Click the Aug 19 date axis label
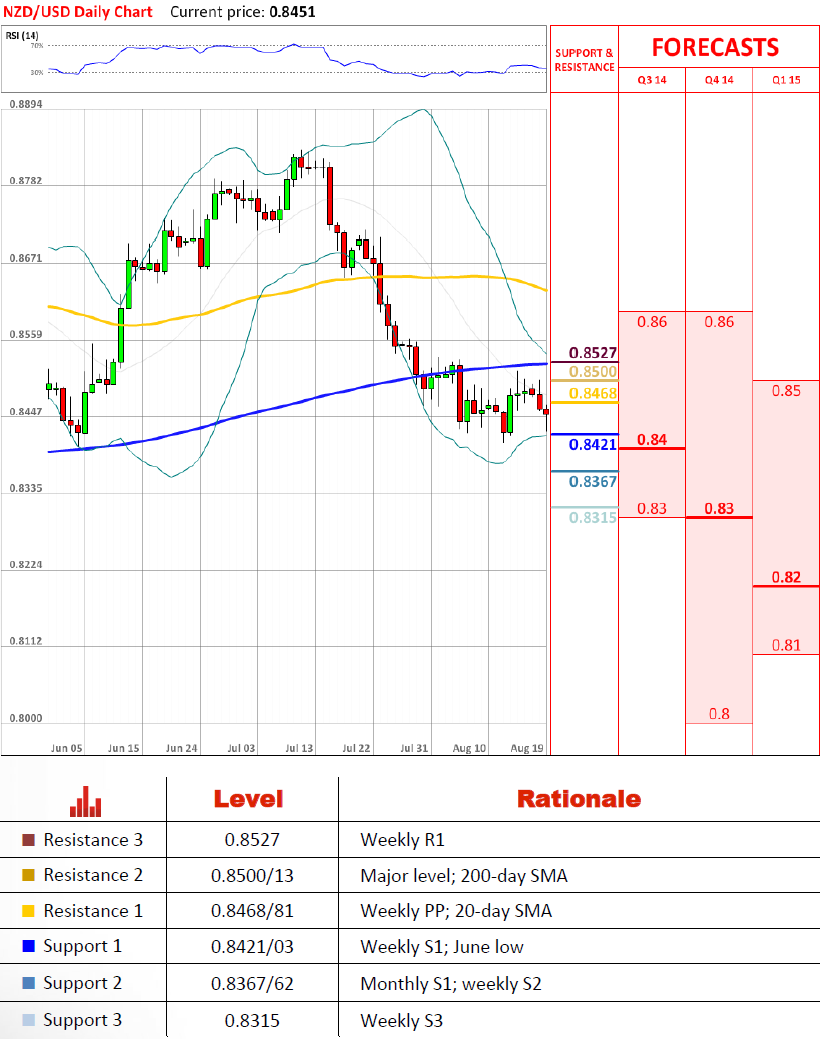Viewport: 821px width, 1039px height. (527, 748)
